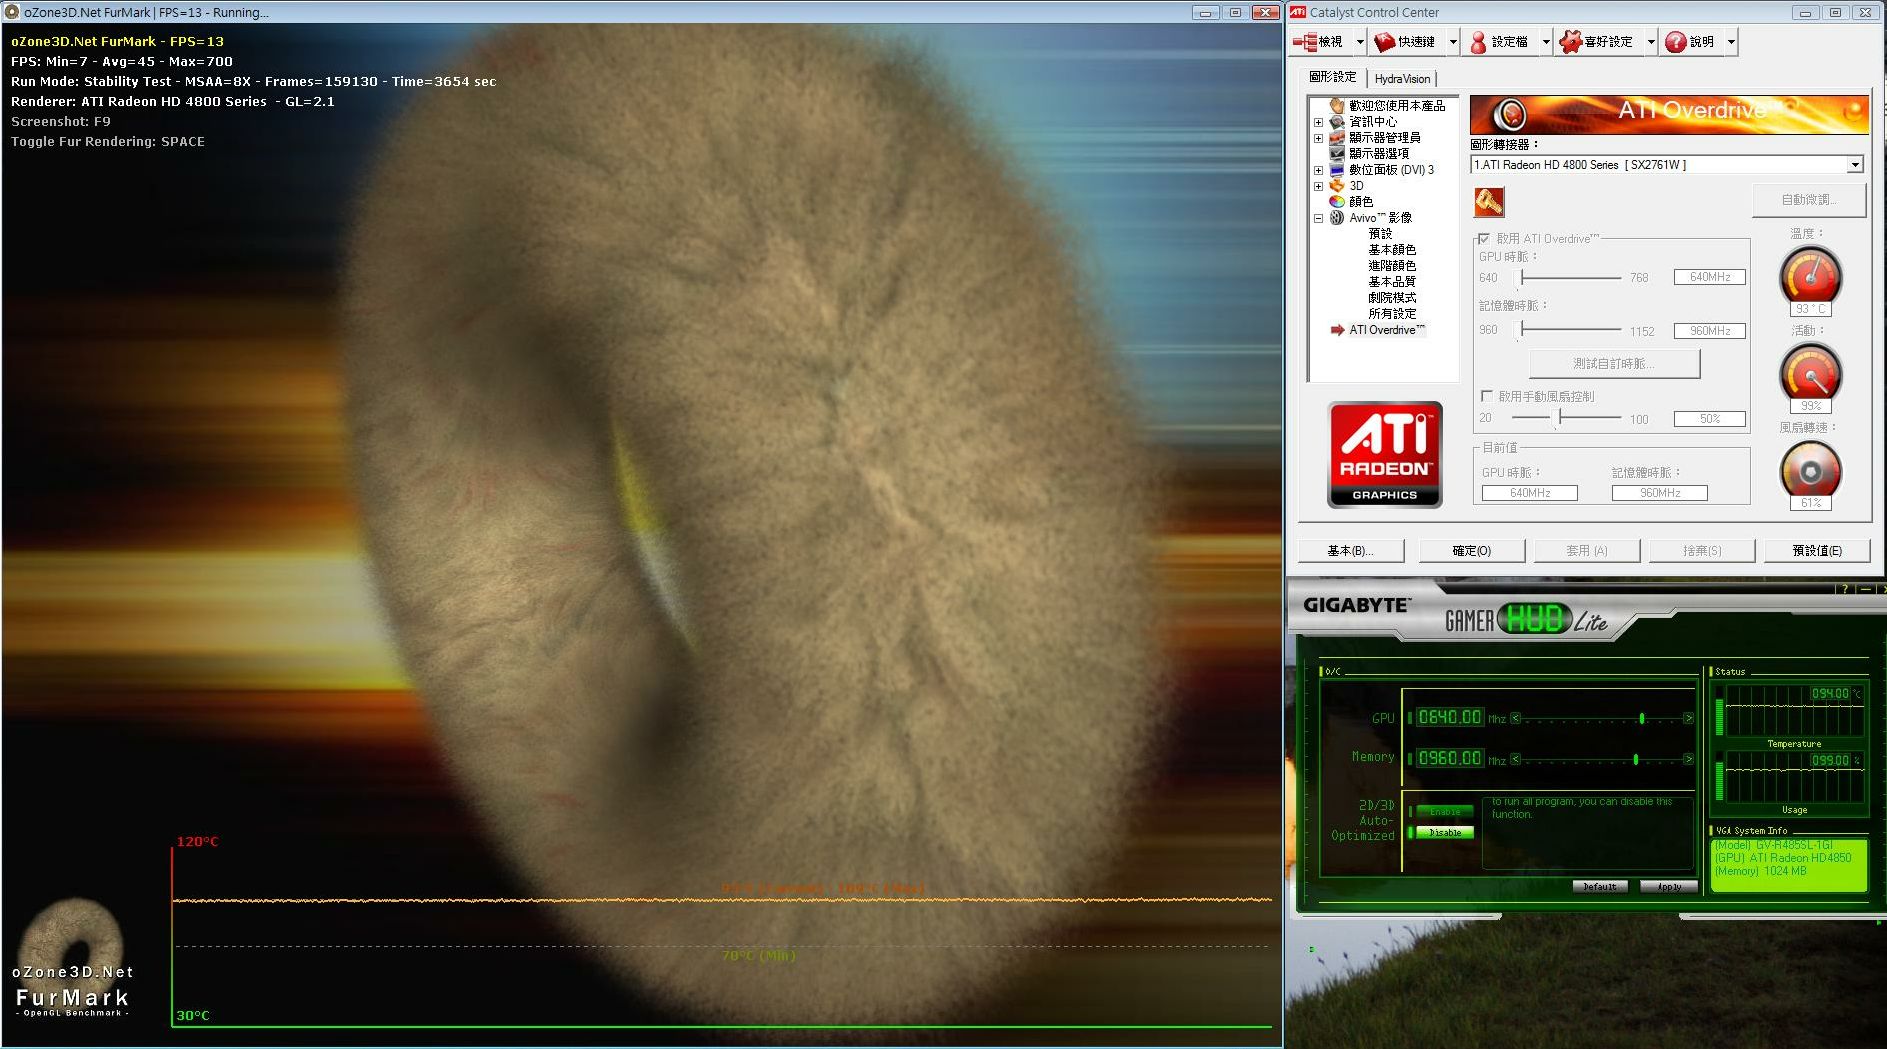
Task: Expand the dropdown arrow next to 喜好設定
Action: coord(1651,42)
